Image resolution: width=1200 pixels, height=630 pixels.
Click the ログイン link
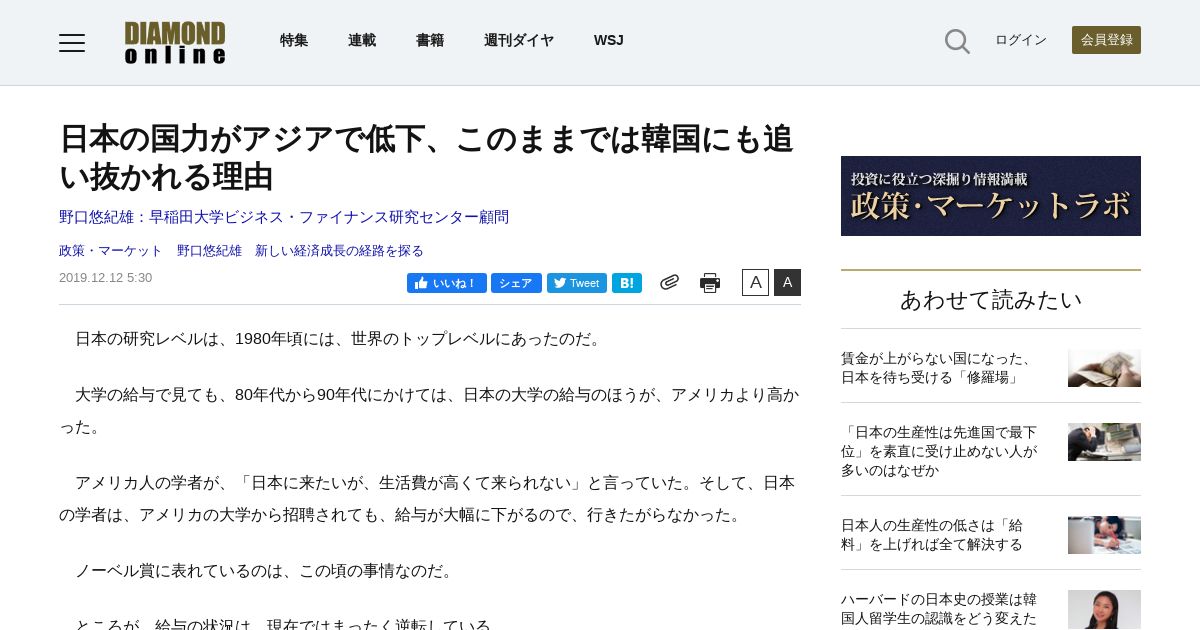1021,40
